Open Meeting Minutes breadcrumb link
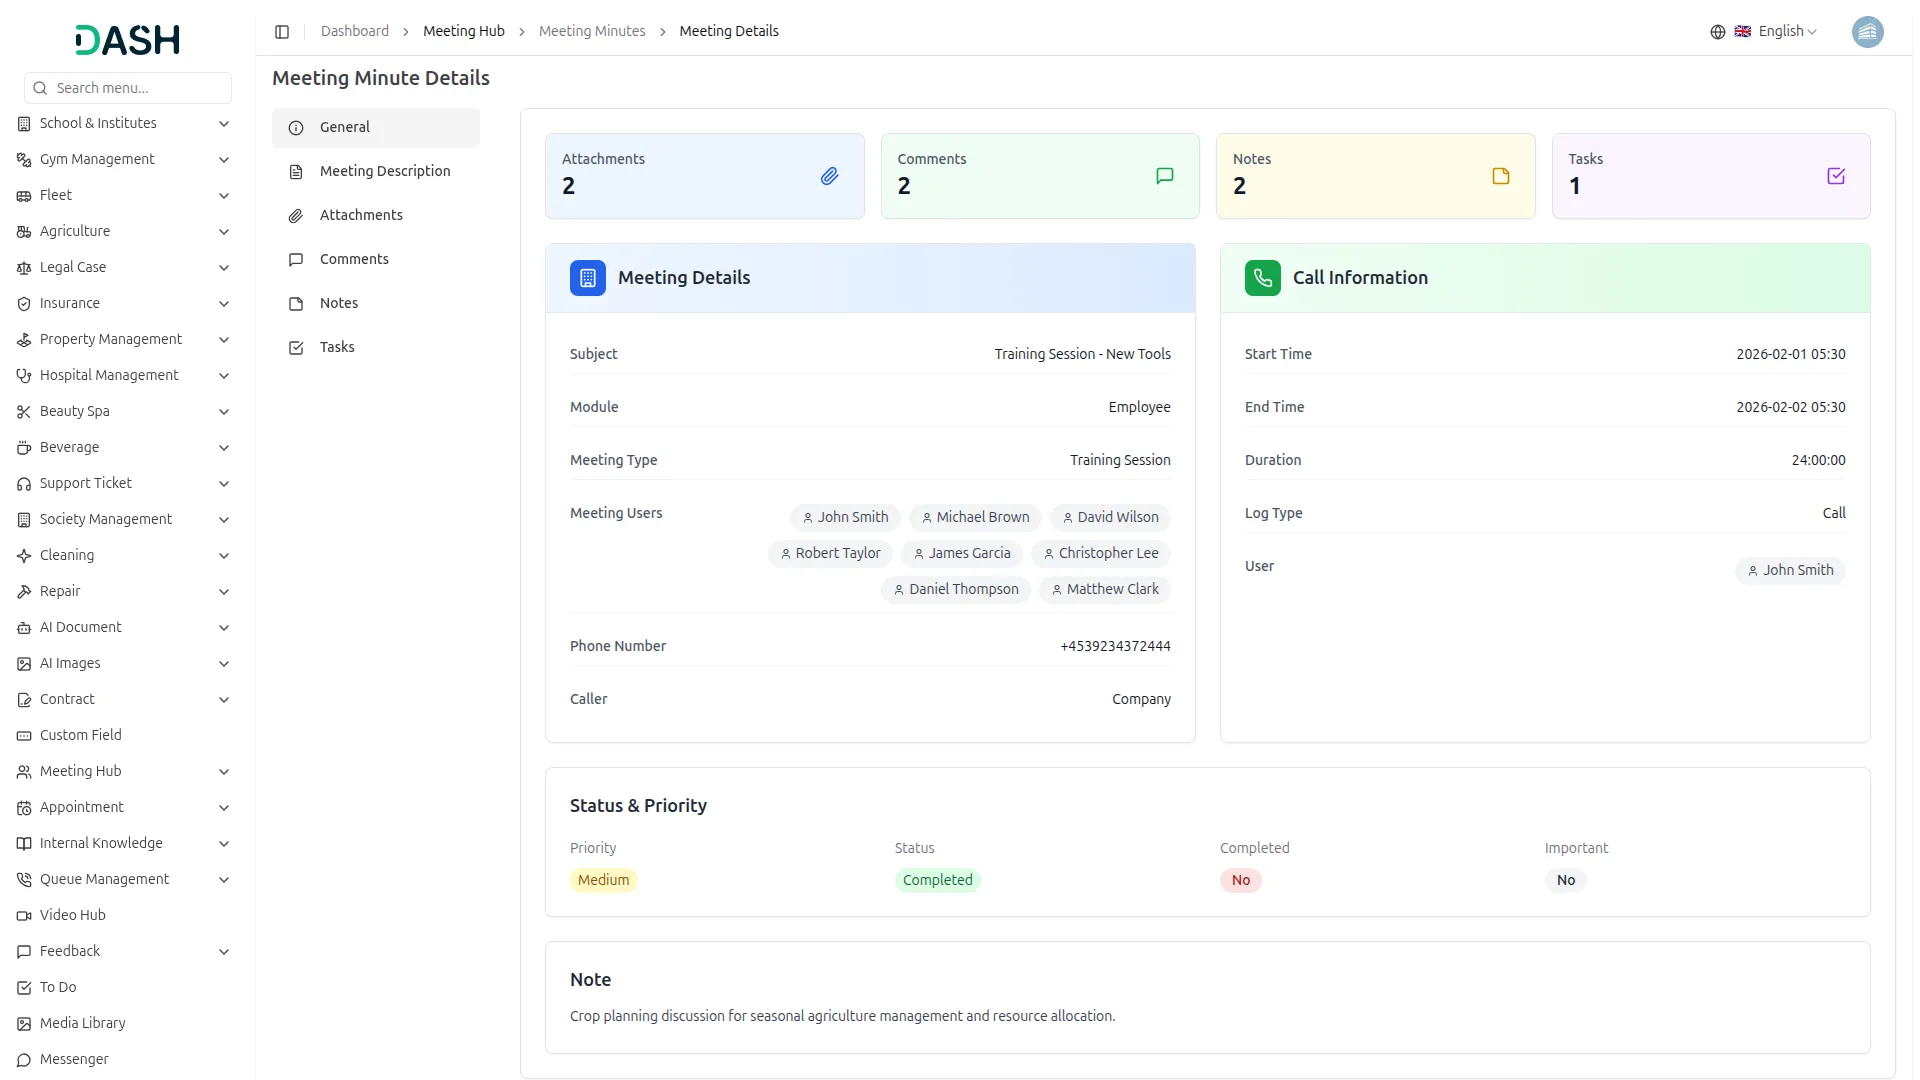This screenshot has width=1920, height=1080. [591, 32]
